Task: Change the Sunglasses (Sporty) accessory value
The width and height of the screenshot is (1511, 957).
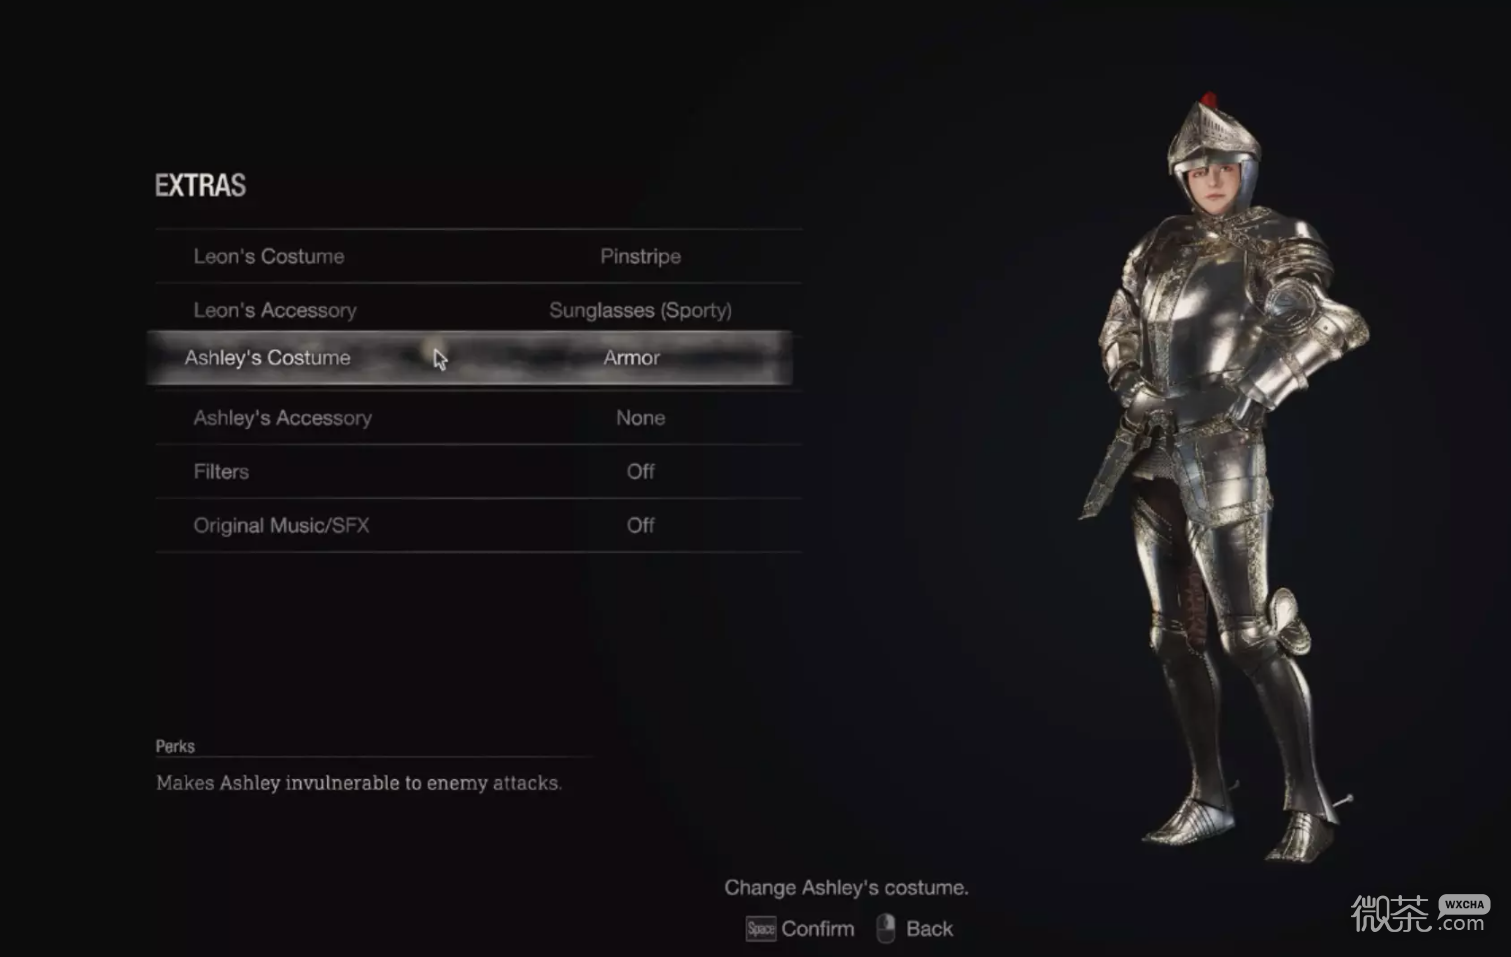Action: click(x=640, y=310)
